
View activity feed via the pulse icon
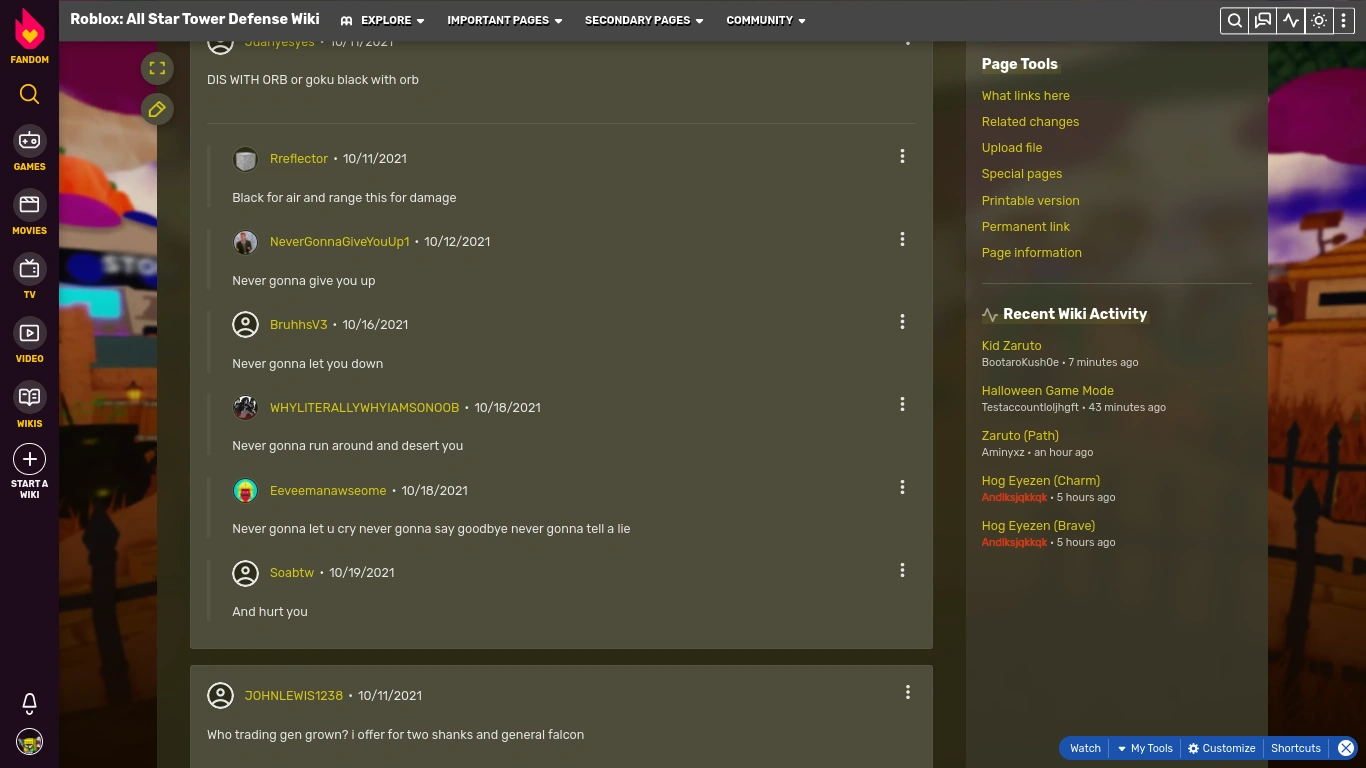click(x=1290, y=20)
